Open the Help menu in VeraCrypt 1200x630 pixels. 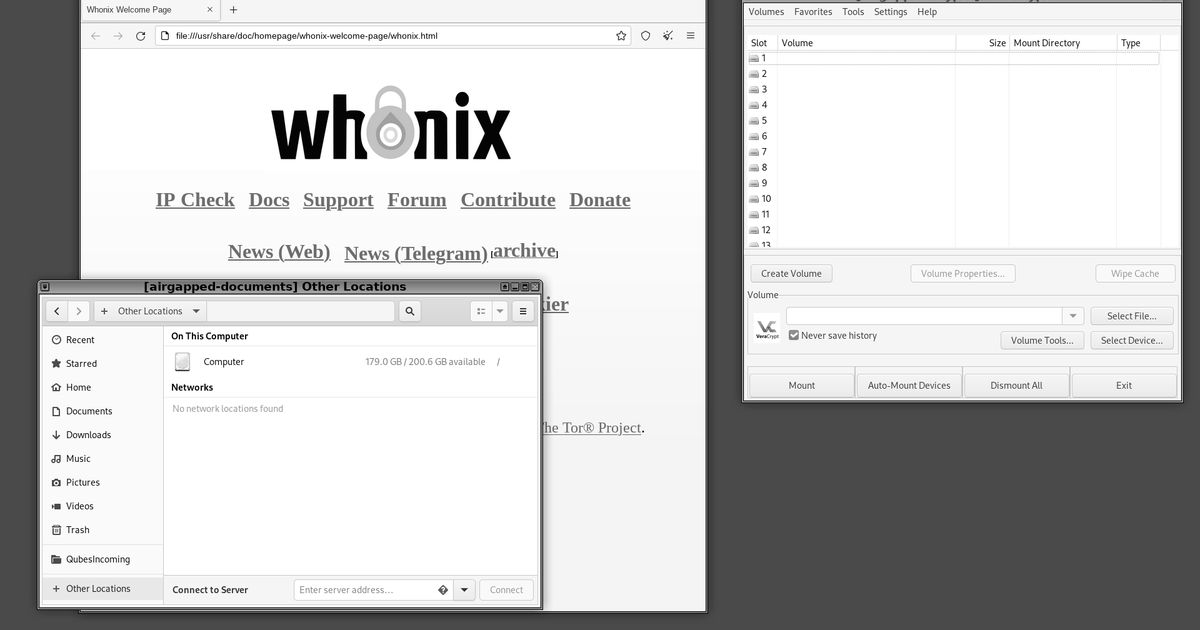tap(927, 12)
